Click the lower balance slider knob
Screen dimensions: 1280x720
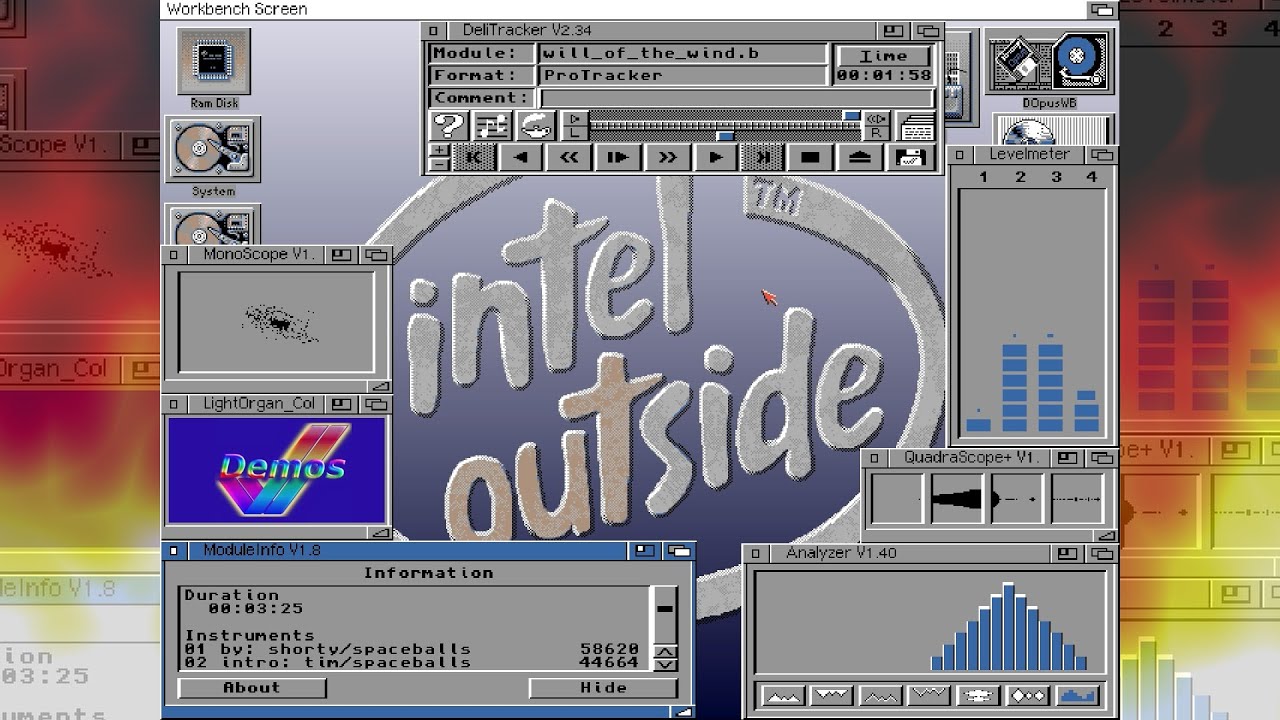coord(725,134)
